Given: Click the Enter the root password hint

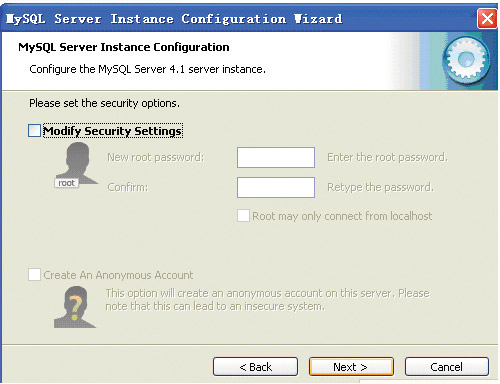Looking at the screenshot, I should [x=387, y=157].
